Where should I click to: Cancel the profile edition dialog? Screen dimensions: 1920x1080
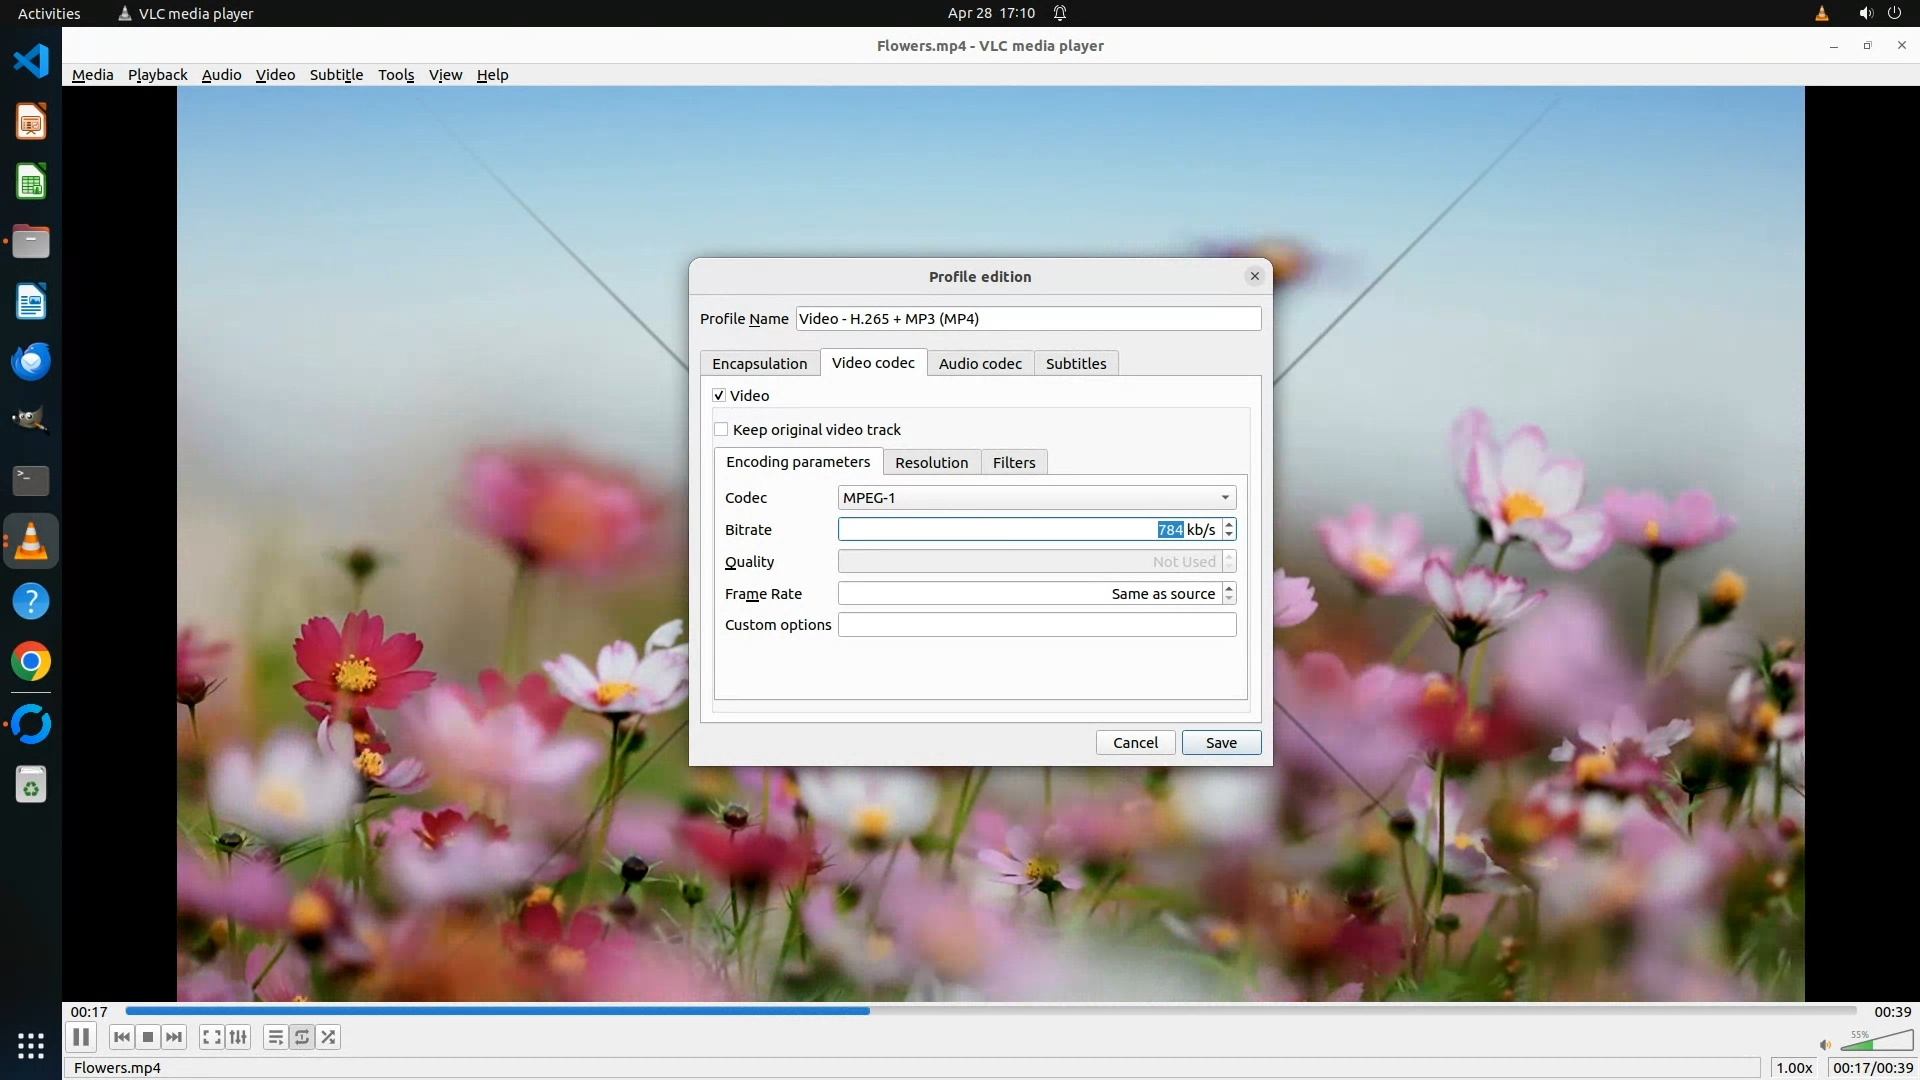pyautogui.click(x=1135, y=742)
